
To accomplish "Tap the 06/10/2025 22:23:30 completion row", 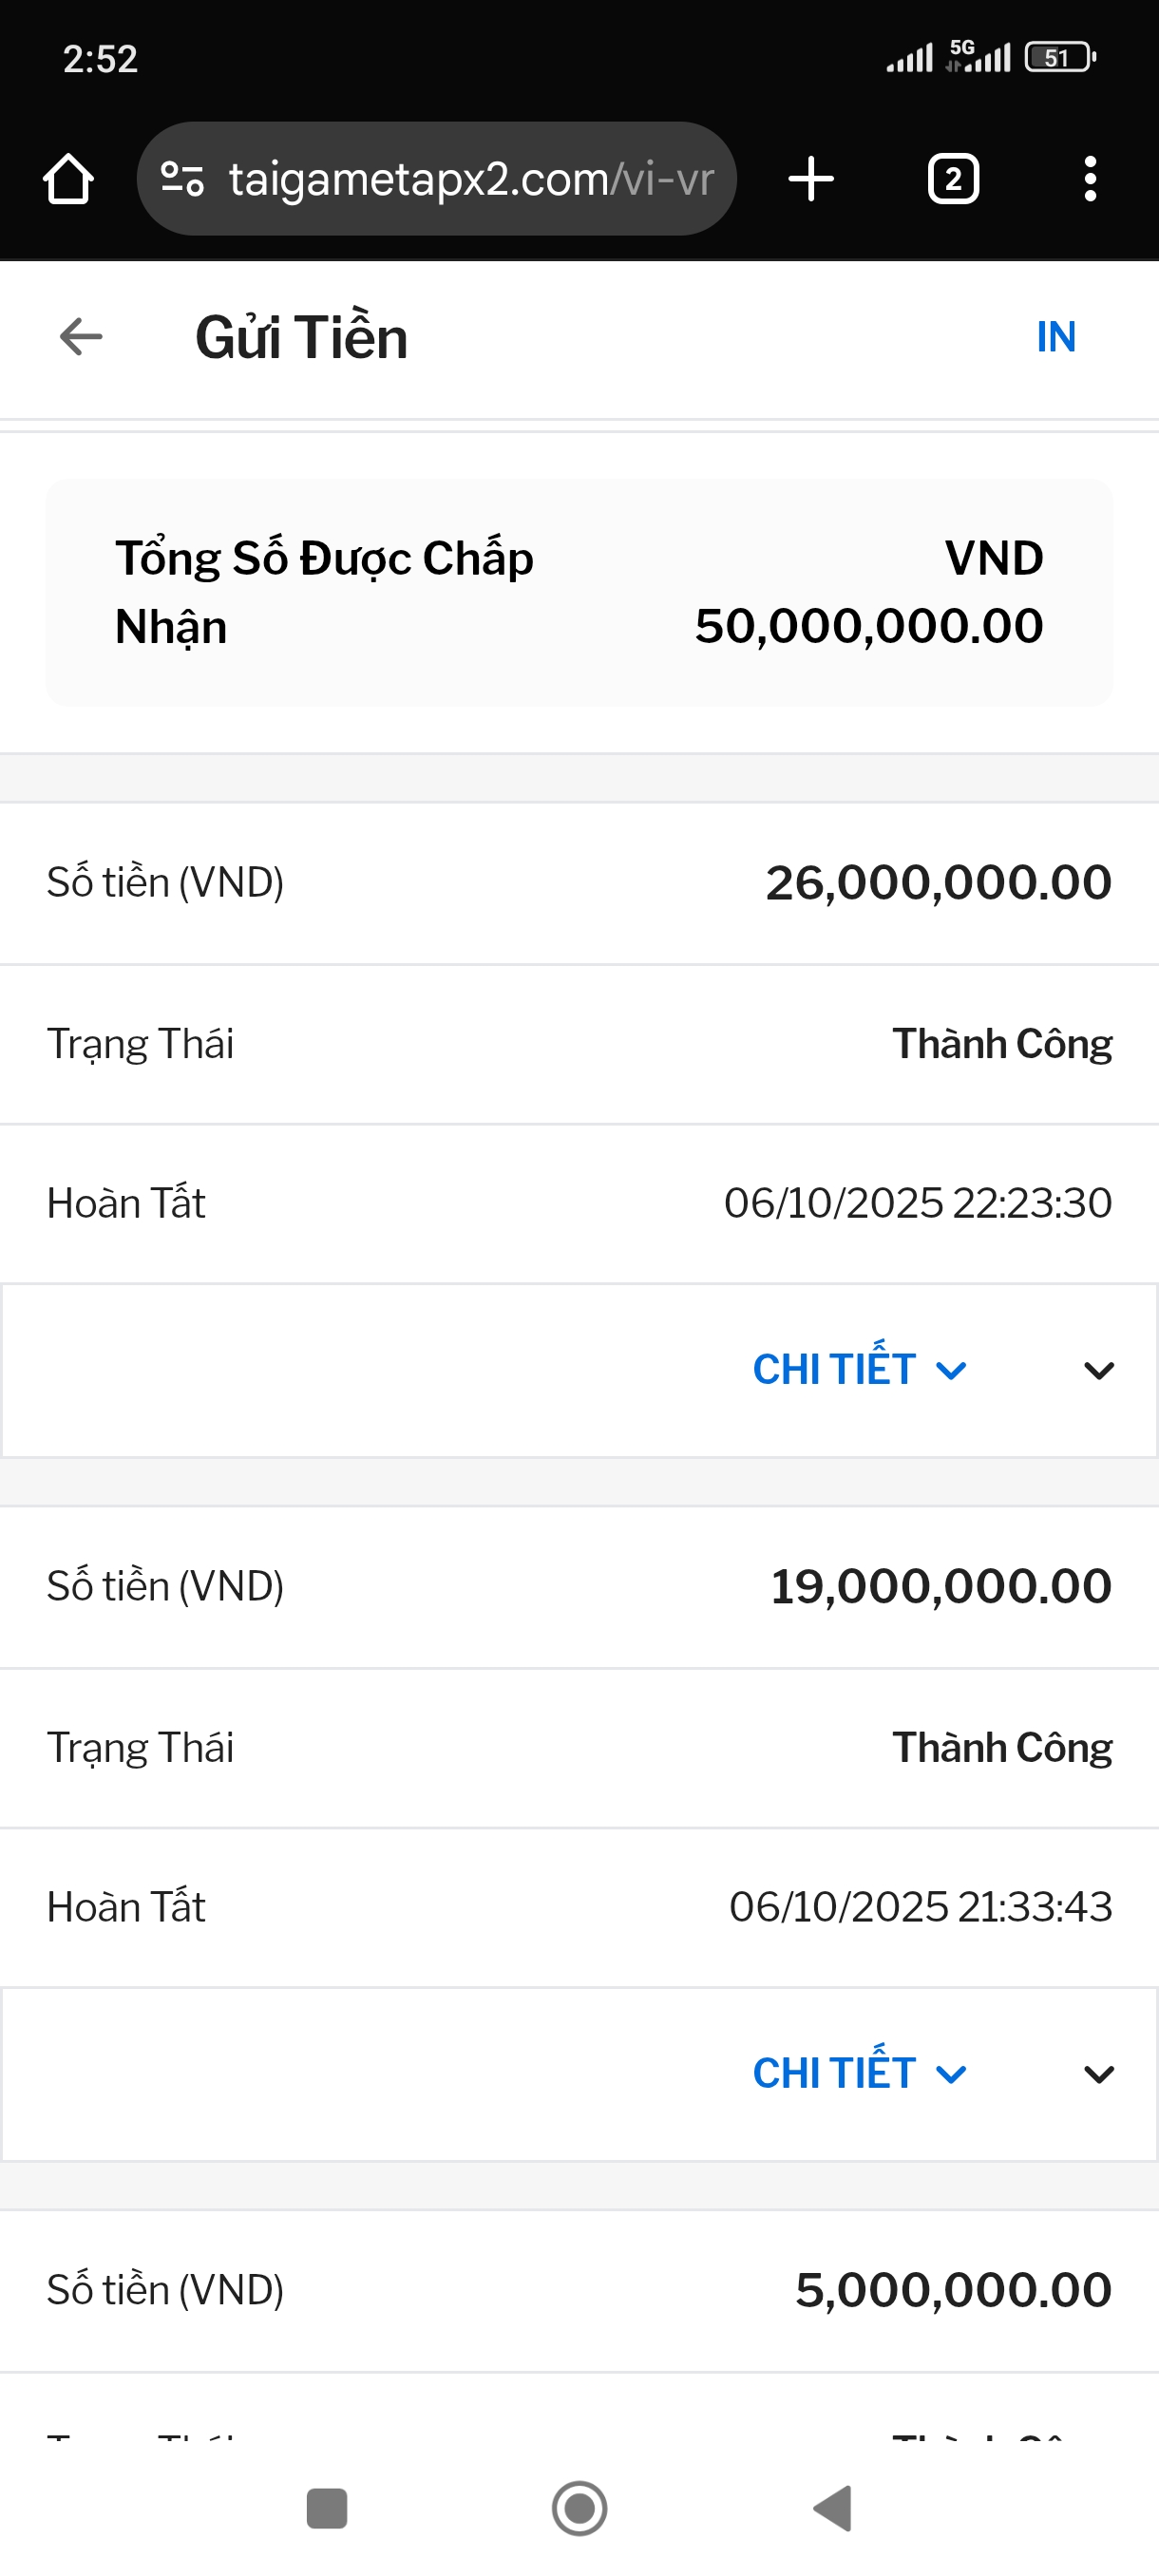I will (579, 1203).
